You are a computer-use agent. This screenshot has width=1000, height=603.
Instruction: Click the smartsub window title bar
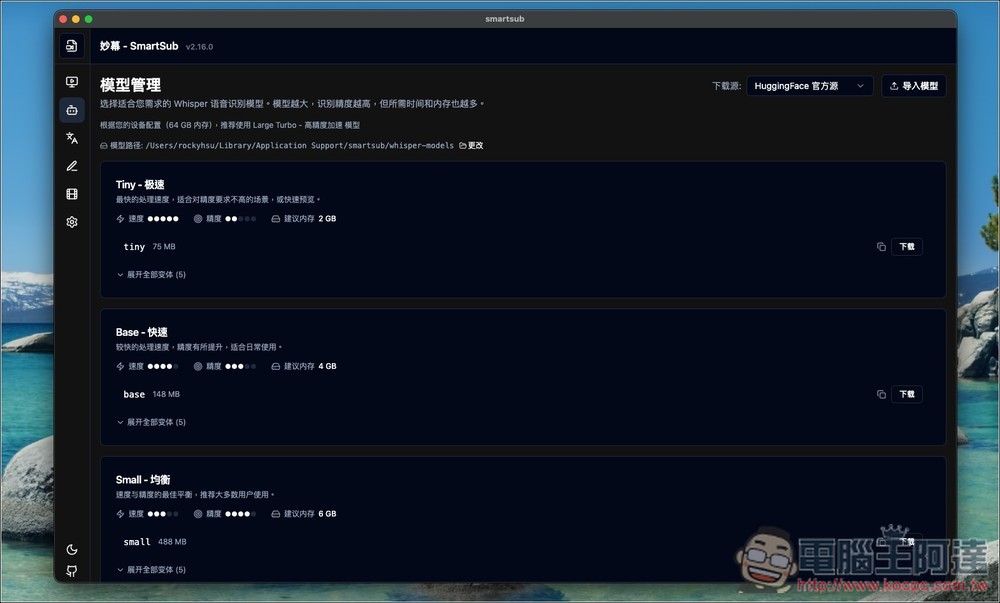point(504,18)
